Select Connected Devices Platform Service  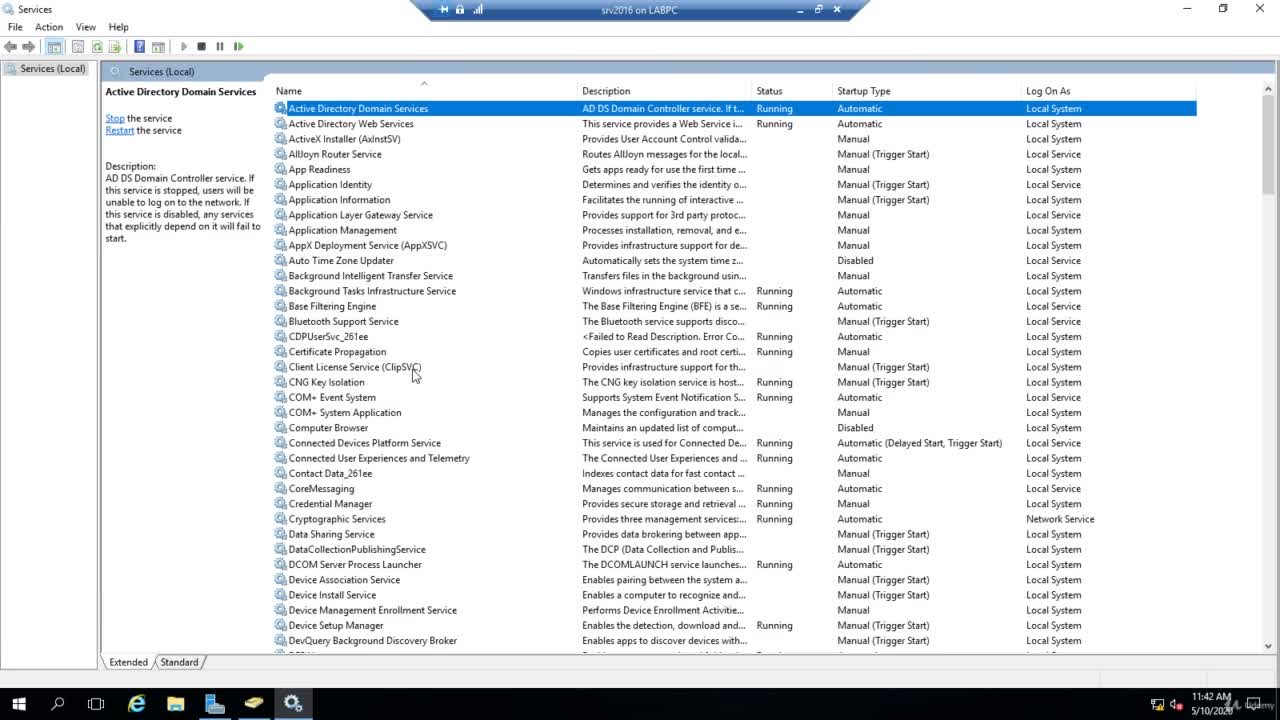pos(364,443)
